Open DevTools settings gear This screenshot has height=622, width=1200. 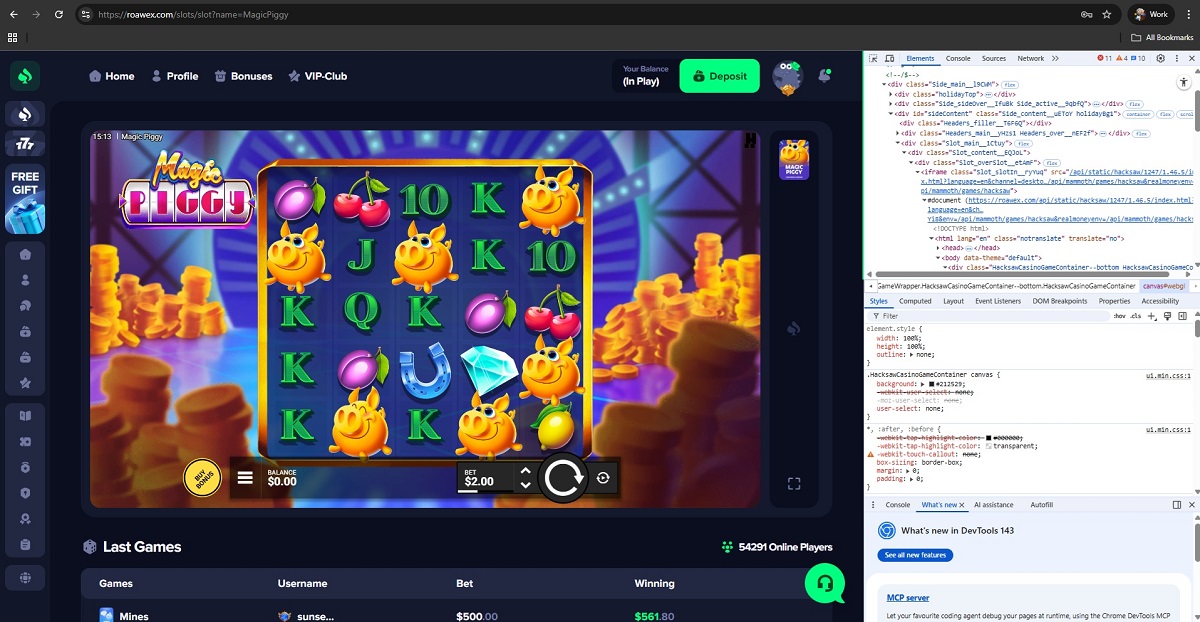pyautogui.click(x=1160, y=59)
